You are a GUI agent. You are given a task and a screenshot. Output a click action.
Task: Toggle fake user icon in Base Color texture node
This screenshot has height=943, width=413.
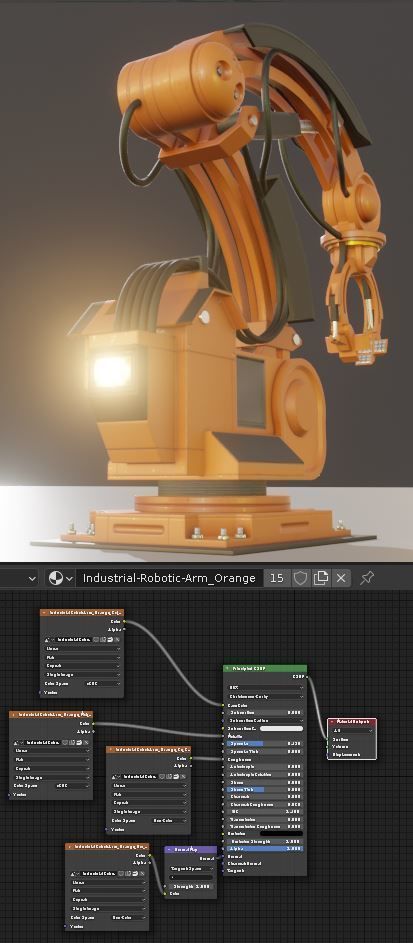pos(97,640)
